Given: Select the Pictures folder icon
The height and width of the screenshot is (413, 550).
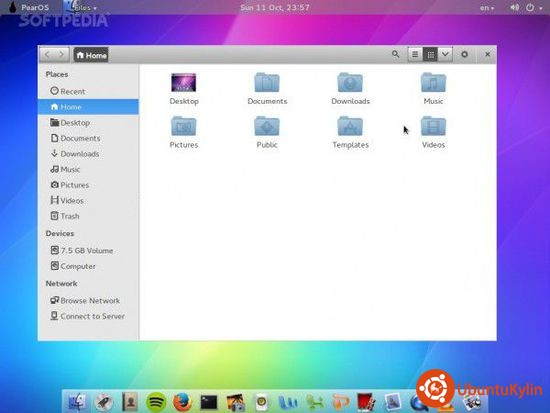Looking at the screenshot, I should (184, 126).
